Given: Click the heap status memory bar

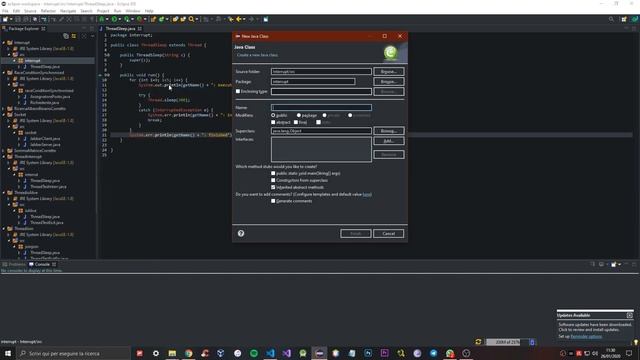Looking at the screenshot, I should (x=507, y=342).
